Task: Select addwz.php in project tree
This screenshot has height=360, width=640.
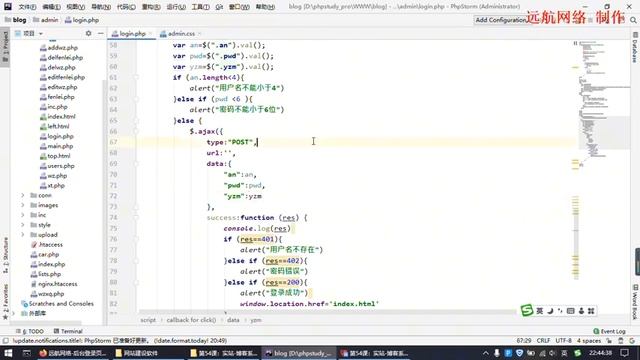Action: click(x=58, y=48)
